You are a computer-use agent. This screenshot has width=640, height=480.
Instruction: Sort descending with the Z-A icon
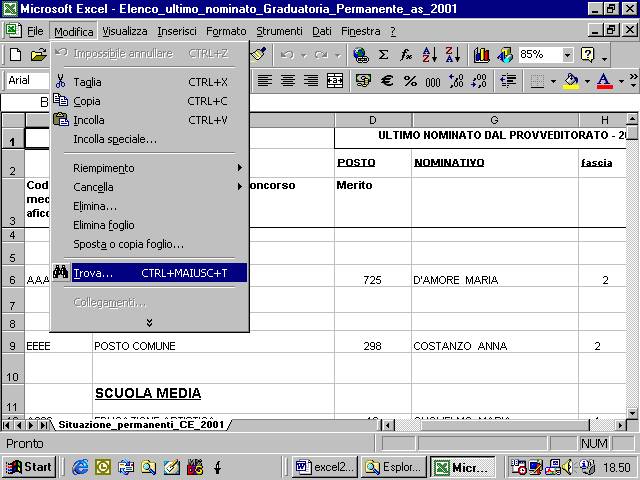pos(450,55)
